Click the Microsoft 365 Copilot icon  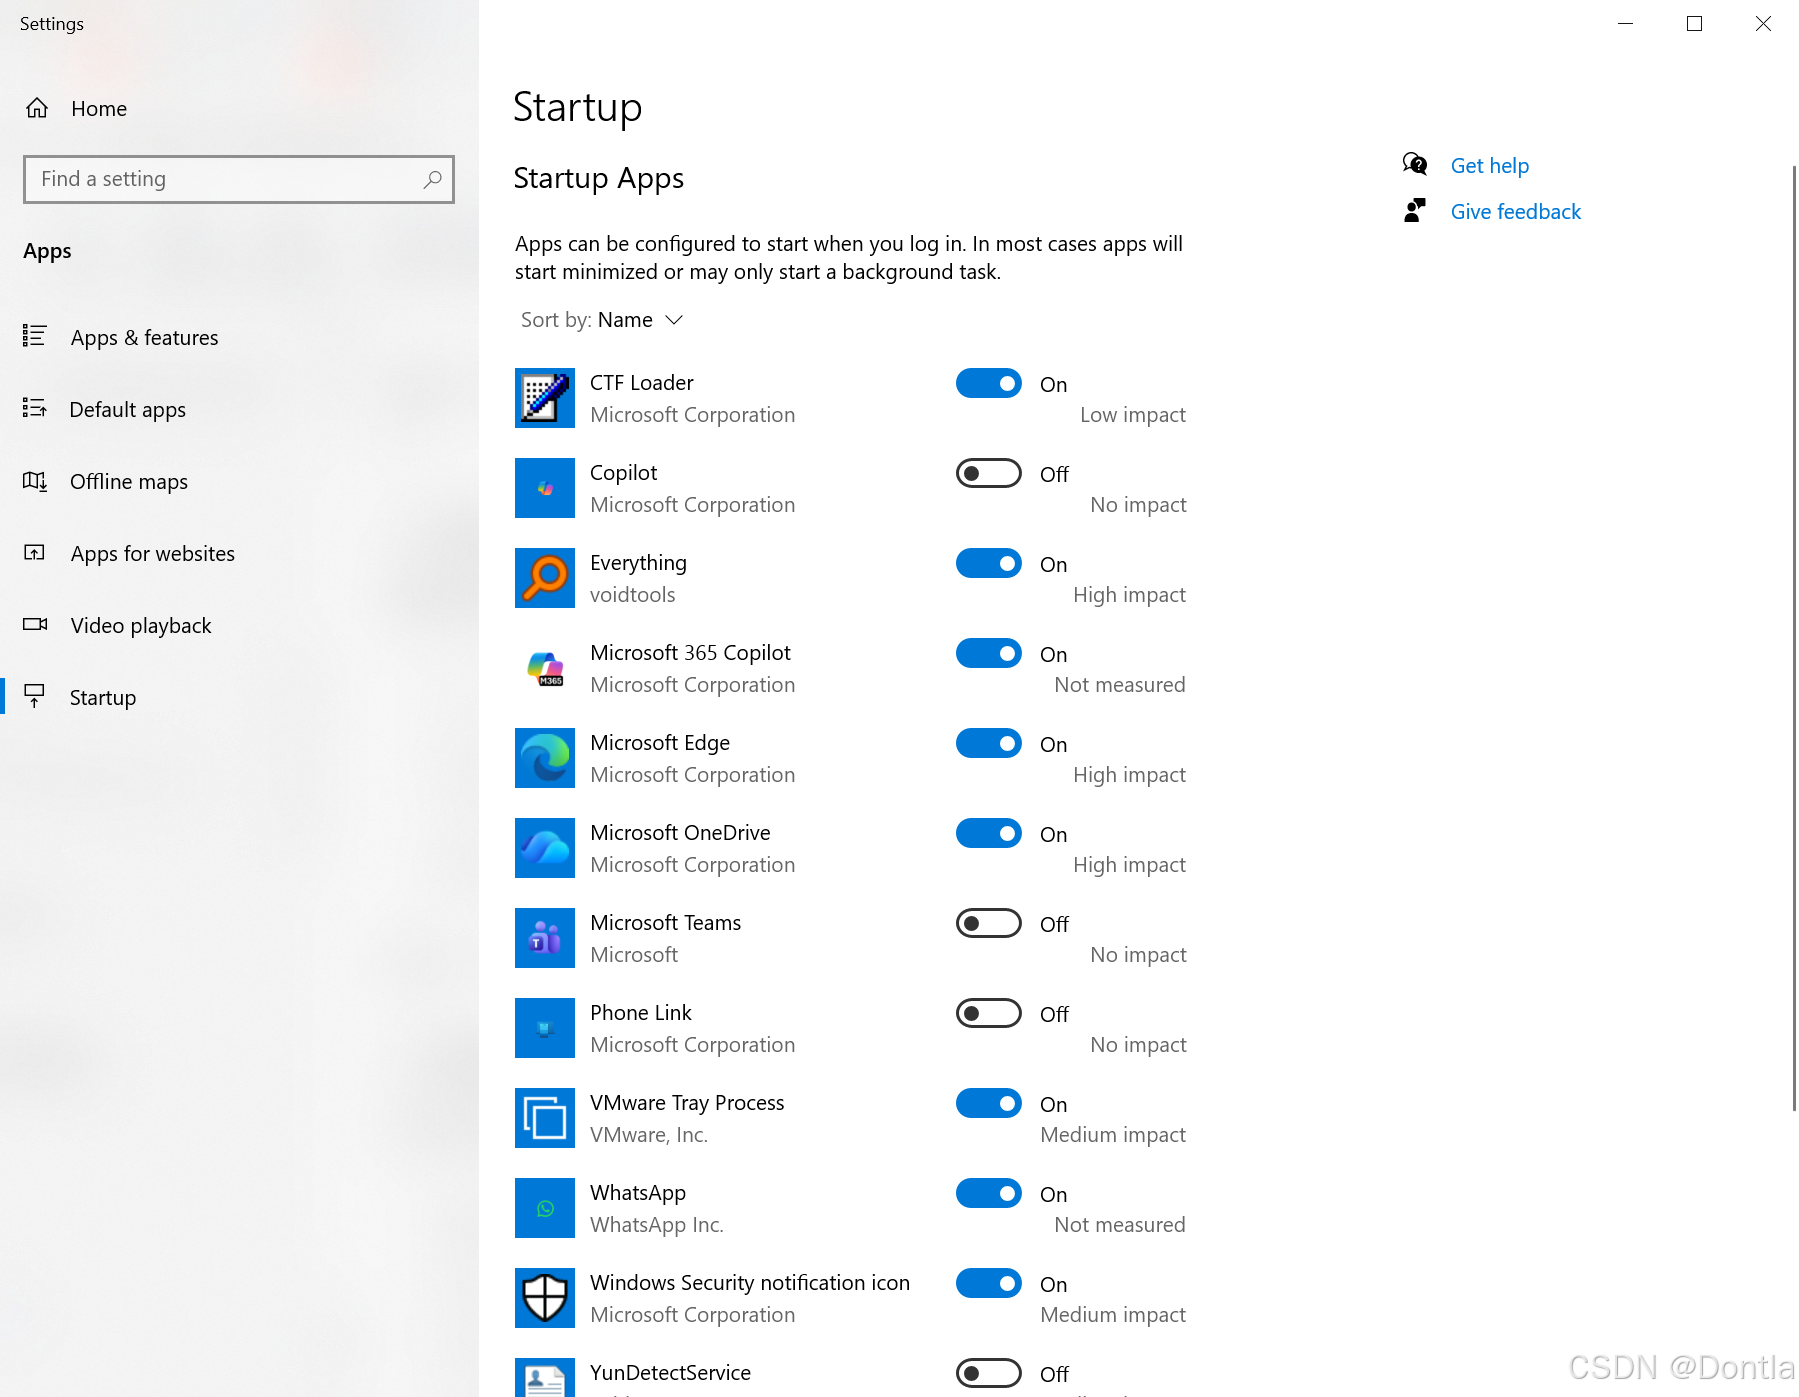[x=545, y=668]
